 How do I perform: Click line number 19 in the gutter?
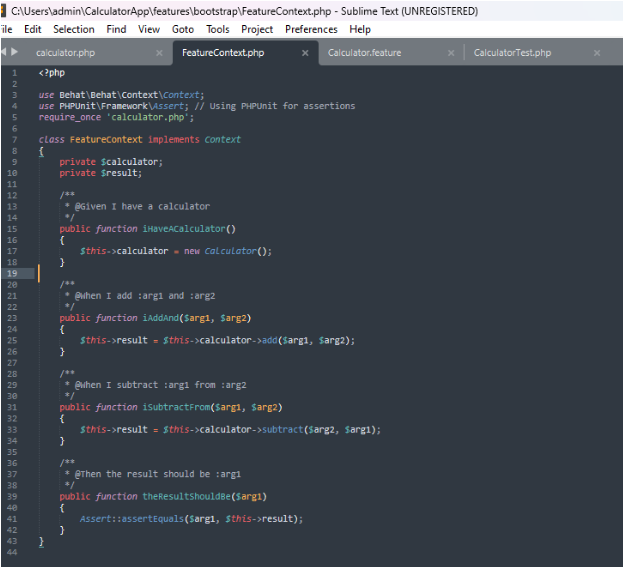pyautogui.click(x=13, y=273)
